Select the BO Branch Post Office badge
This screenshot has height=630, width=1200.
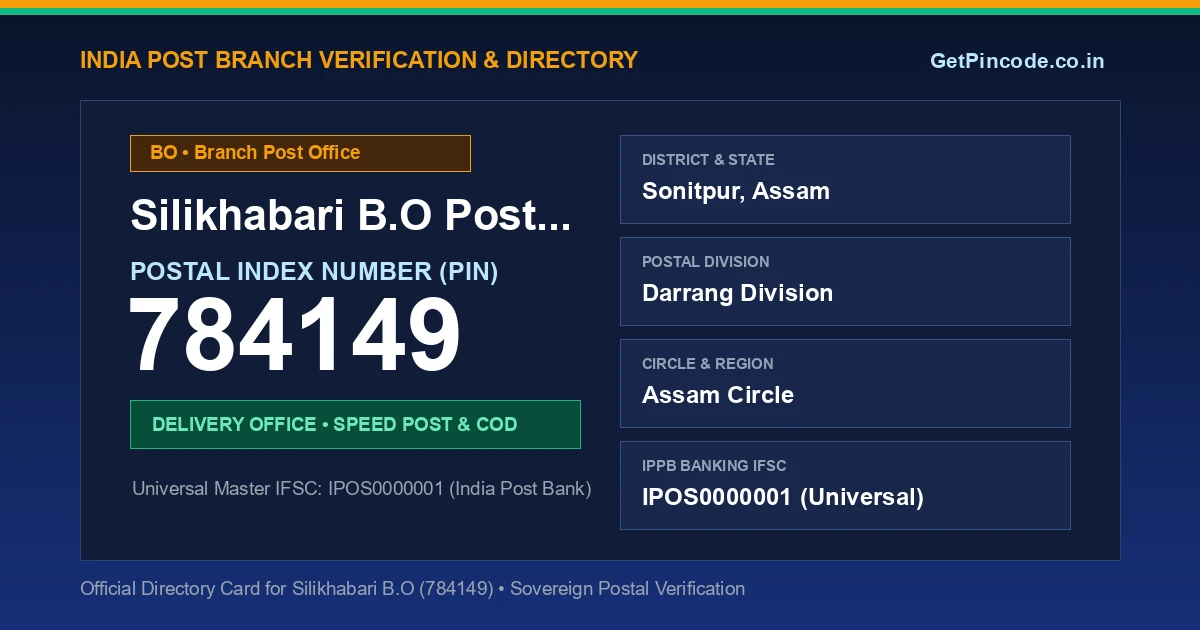[x=300, y=153]
